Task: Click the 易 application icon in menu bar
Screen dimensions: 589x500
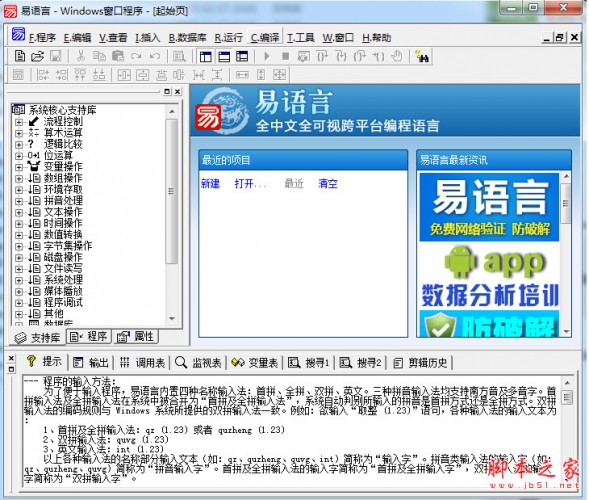Action: pos(18,34)
